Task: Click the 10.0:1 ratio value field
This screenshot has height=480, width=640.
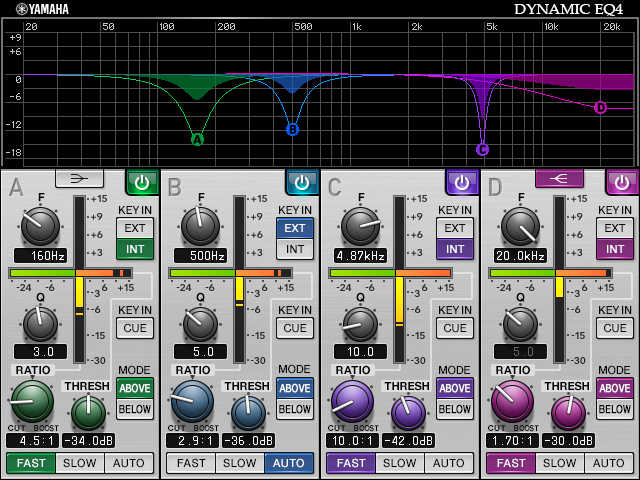Action: (352, 441)
